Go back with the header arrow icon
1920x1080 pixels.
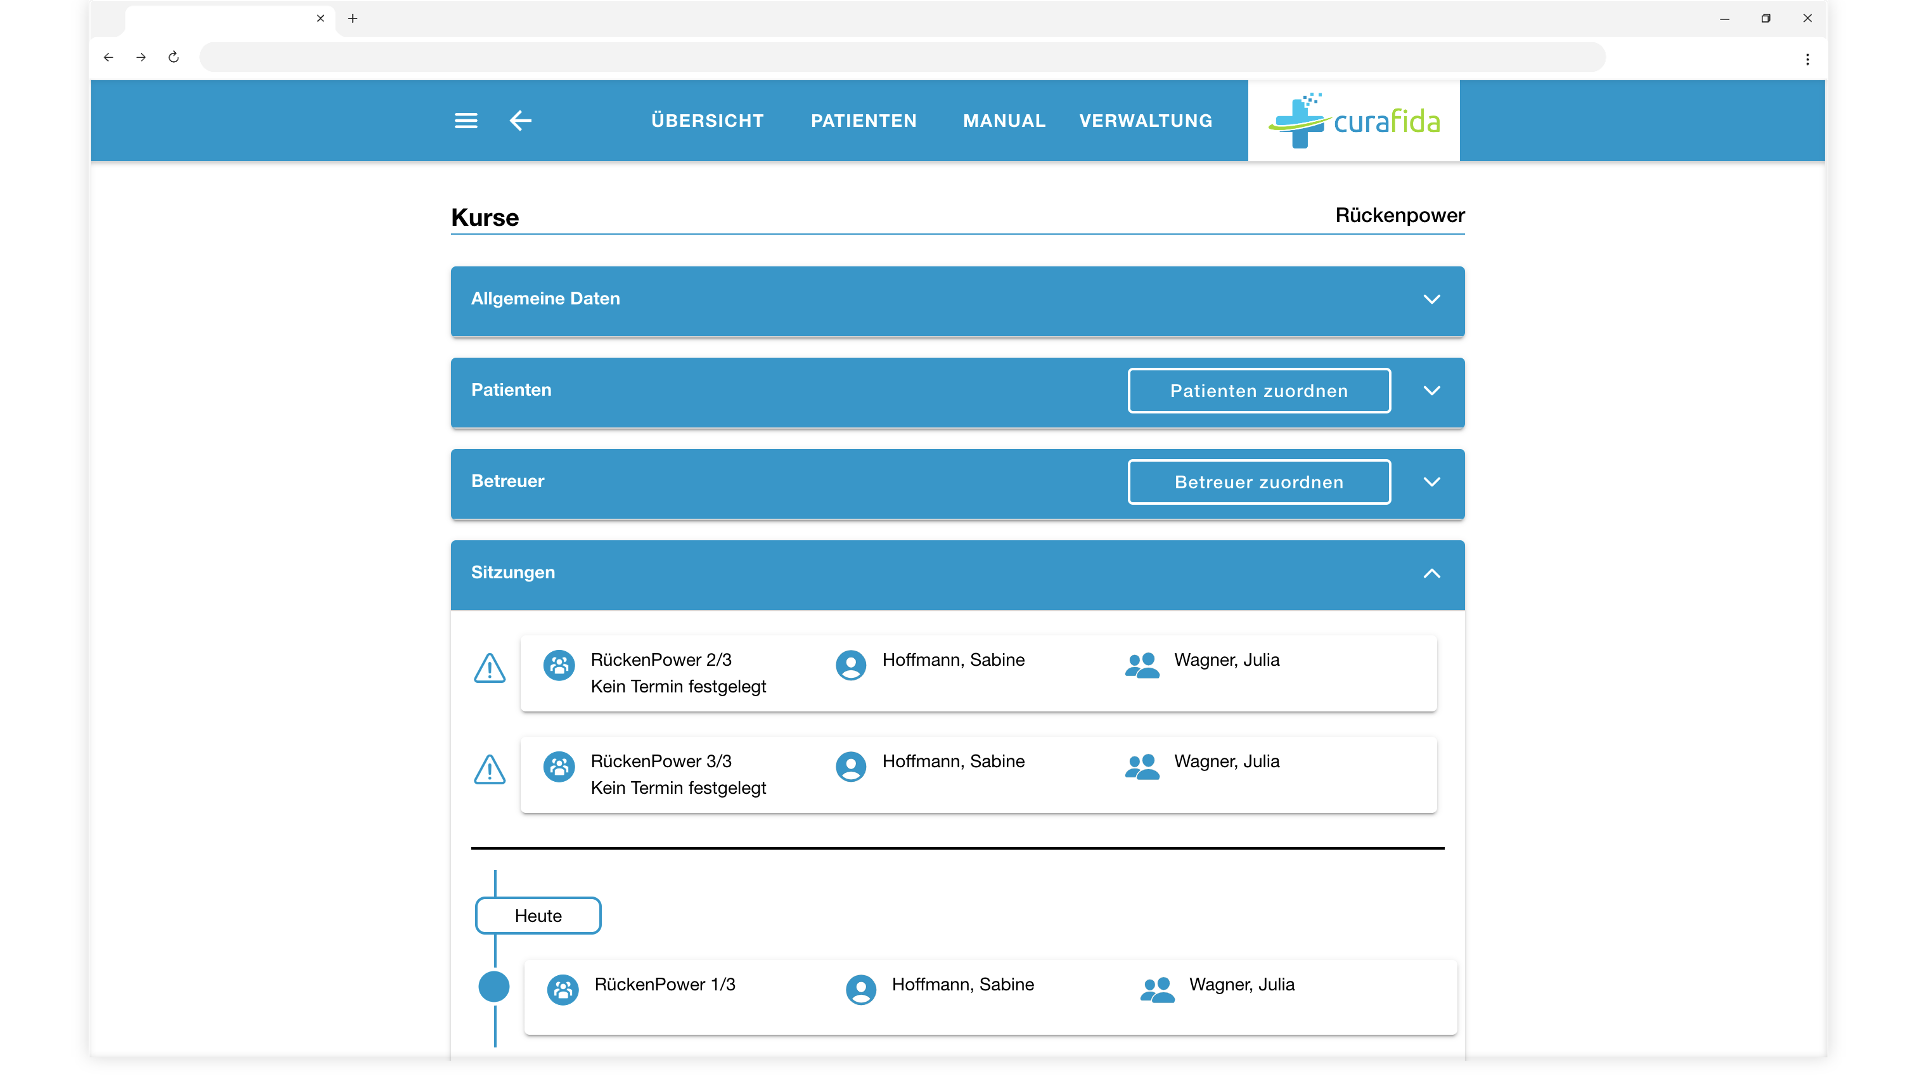tap(520, 121)
